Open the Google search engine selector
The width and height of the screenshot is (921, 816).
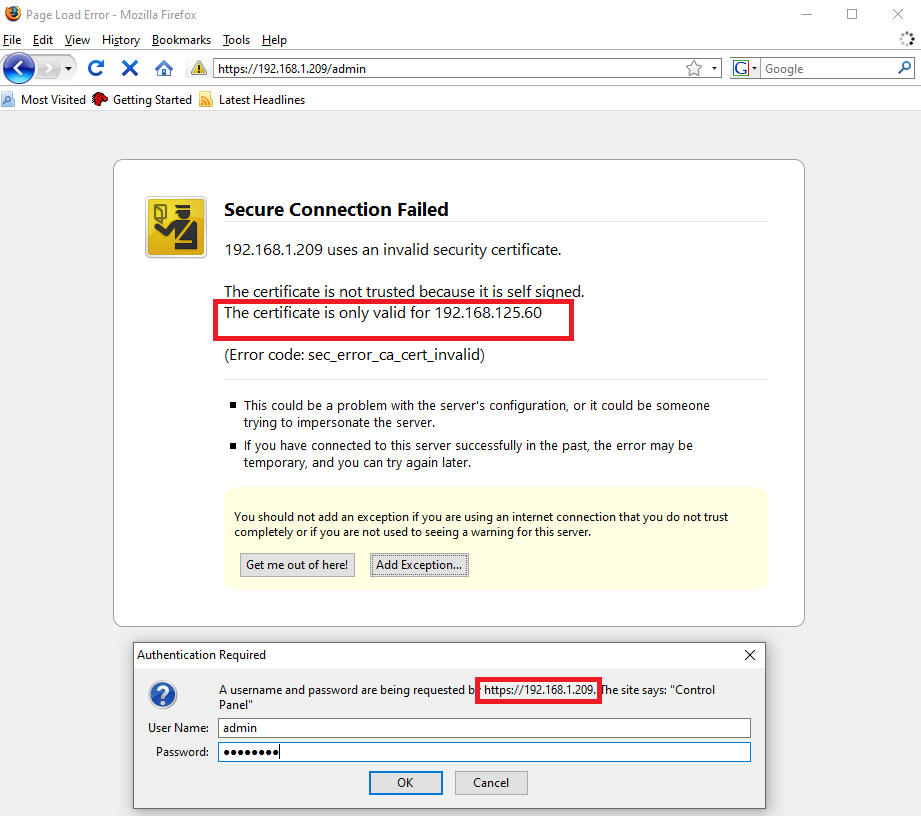[745, 69]
